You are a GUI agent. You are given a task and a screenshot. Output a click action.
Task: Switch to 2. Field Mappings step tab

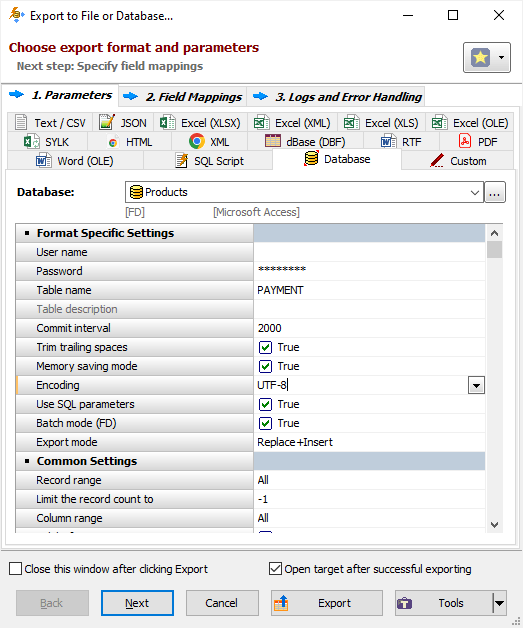tap(183, 97)
